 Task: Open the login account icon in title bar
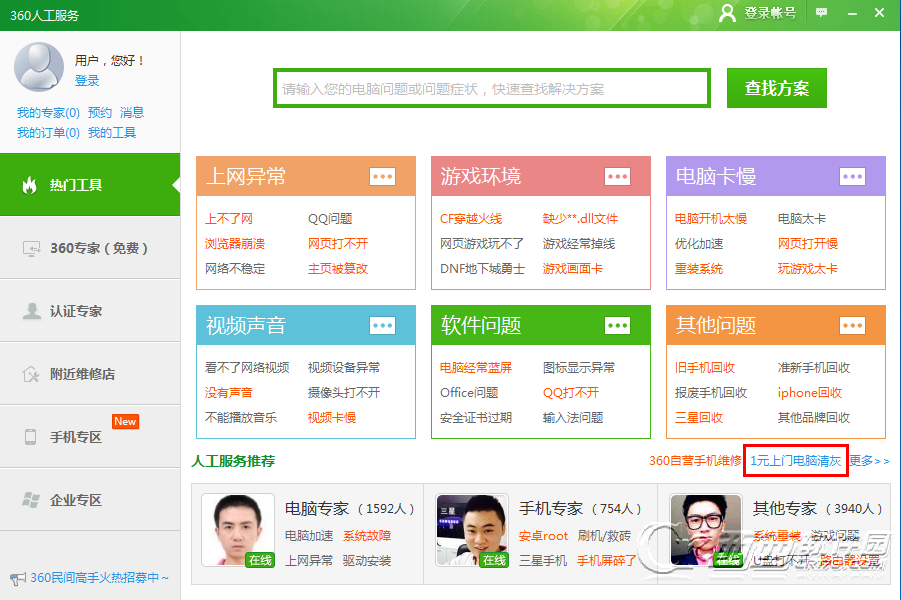click(x=727, y=13)
